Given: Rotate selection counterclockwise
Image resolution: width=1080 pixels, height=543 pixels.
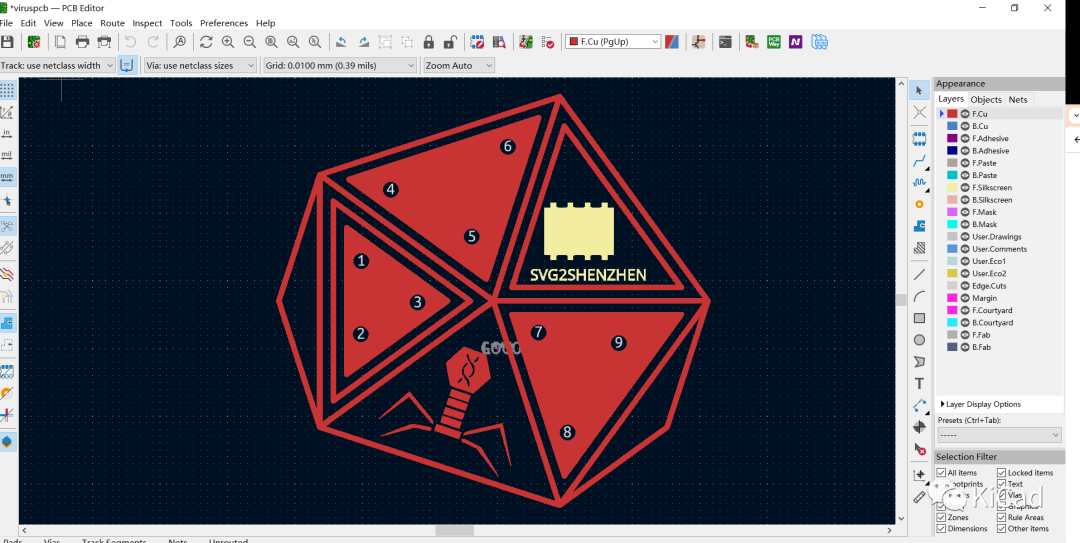Looking at the screenshot, I should click(x=341, y=42).
